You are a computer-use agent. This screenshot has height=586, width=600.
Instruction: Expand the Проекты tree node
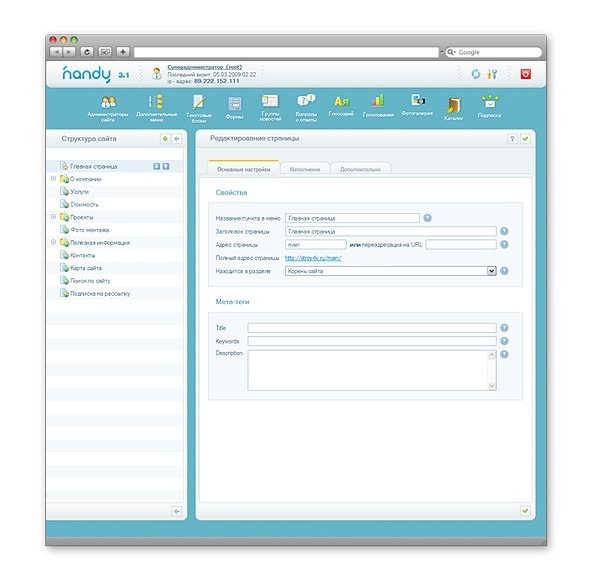(x=54, y=217)
